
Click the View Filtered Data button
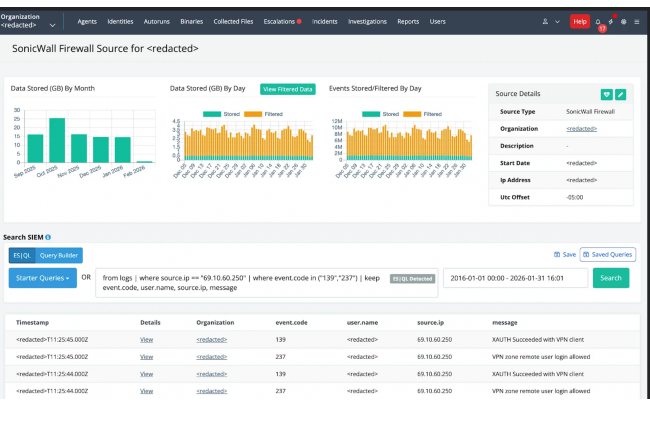point(288,89)
